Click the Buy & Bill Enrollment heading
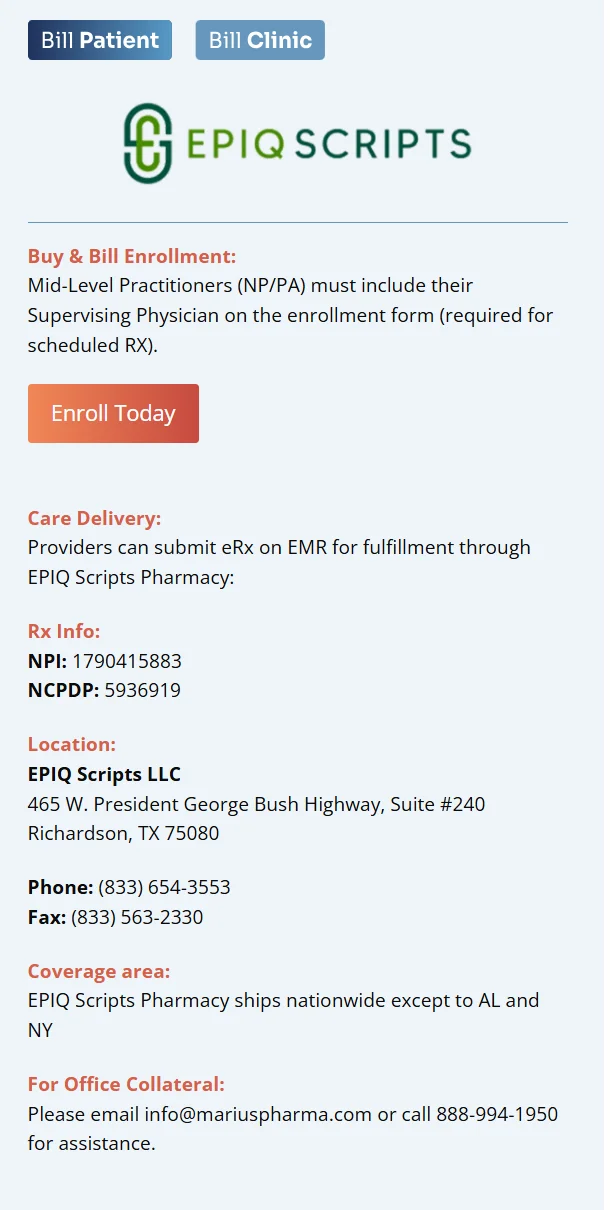Viewport: 610px width, 1210px height. (x=132, y=256)
